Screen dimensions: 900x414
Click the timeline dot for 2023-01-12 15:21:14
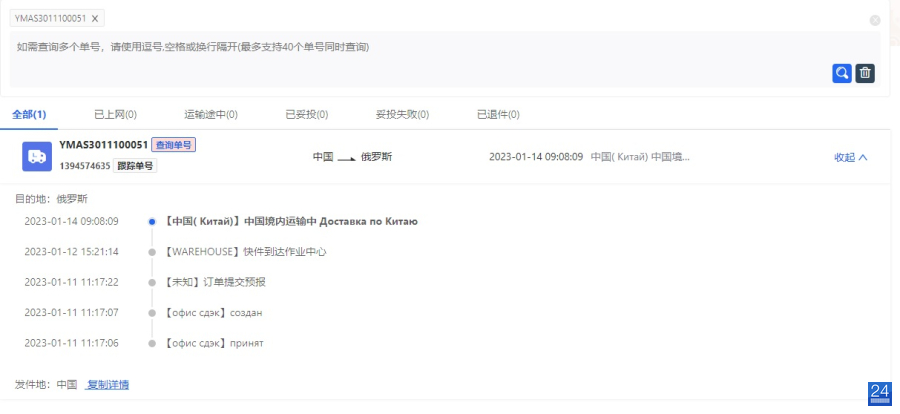tap(152, 252)
